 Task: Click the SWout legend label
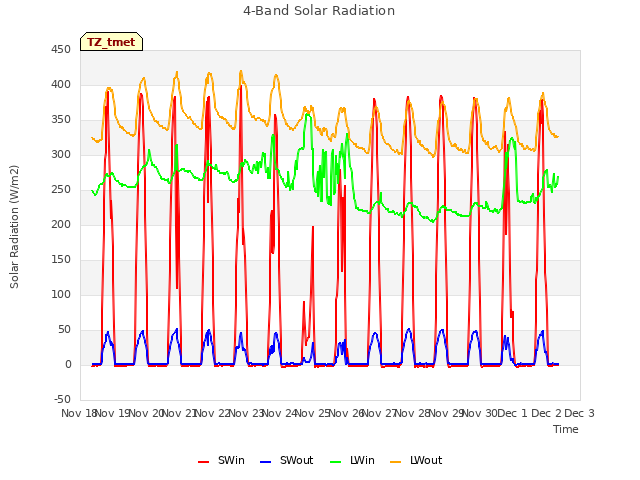(296, 460)
